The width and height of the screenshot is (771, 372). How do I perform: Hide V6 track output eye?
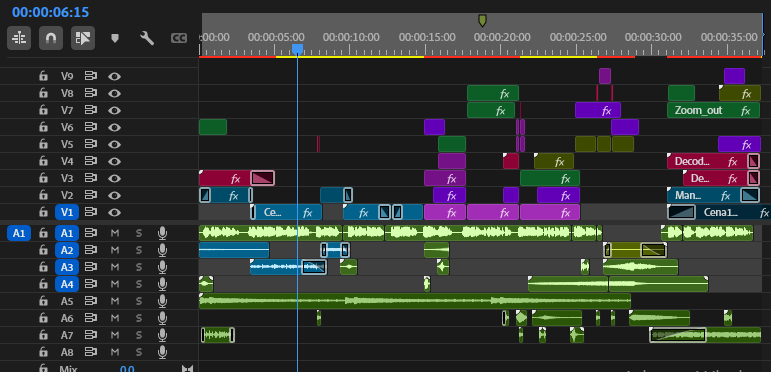(x=115, y=127)
